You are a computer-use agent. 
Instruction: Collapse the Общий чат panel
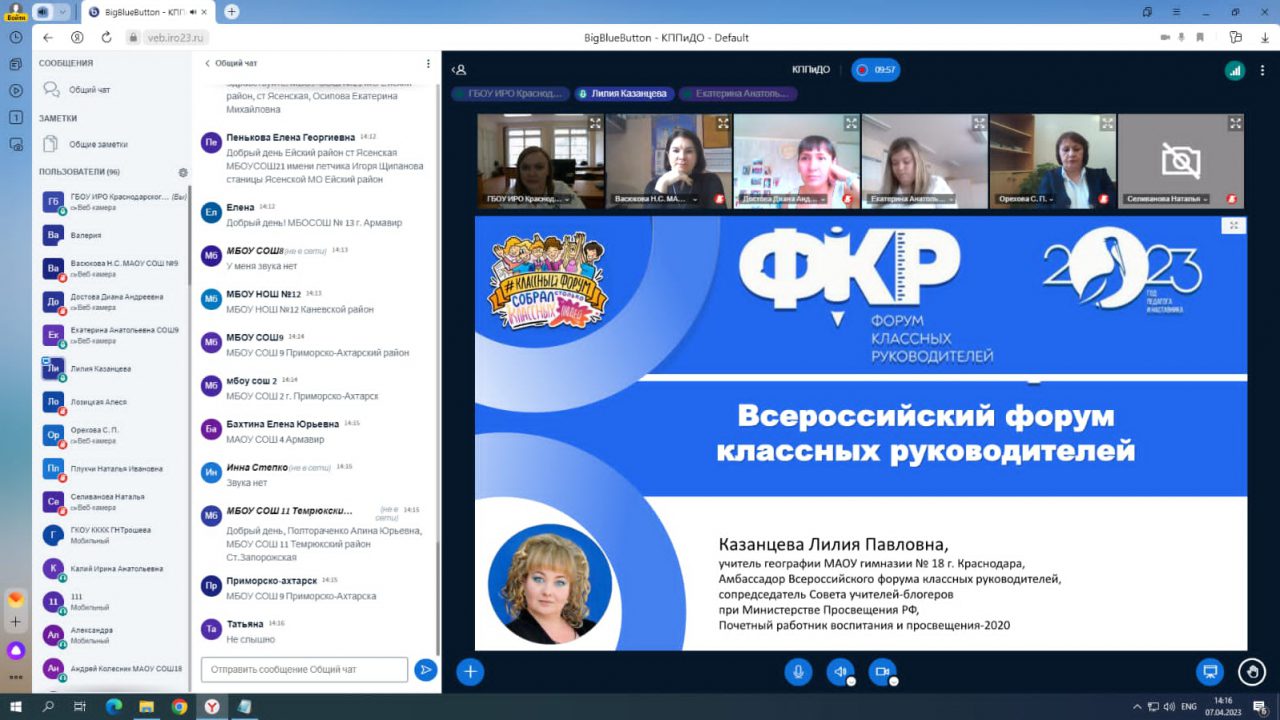(208, 63)
